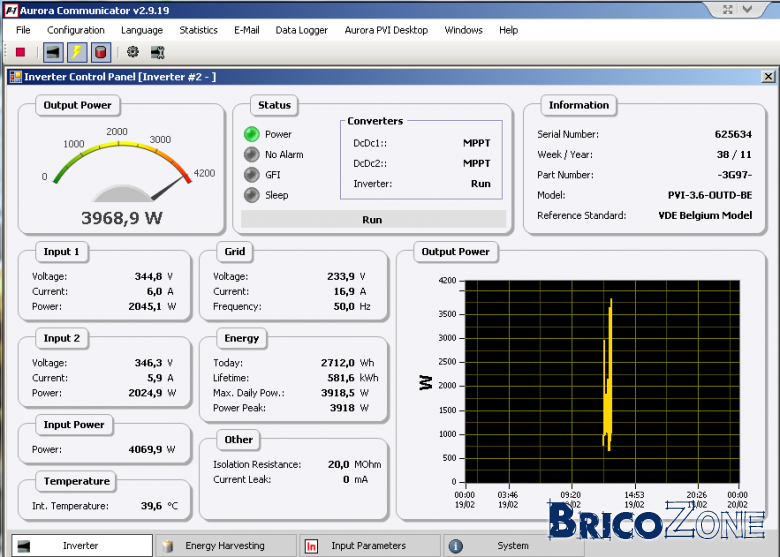Image resolution: width=780 pixels, height=557 pixels.
Task: Click Part Number value -3G97-
Action: 735,175
